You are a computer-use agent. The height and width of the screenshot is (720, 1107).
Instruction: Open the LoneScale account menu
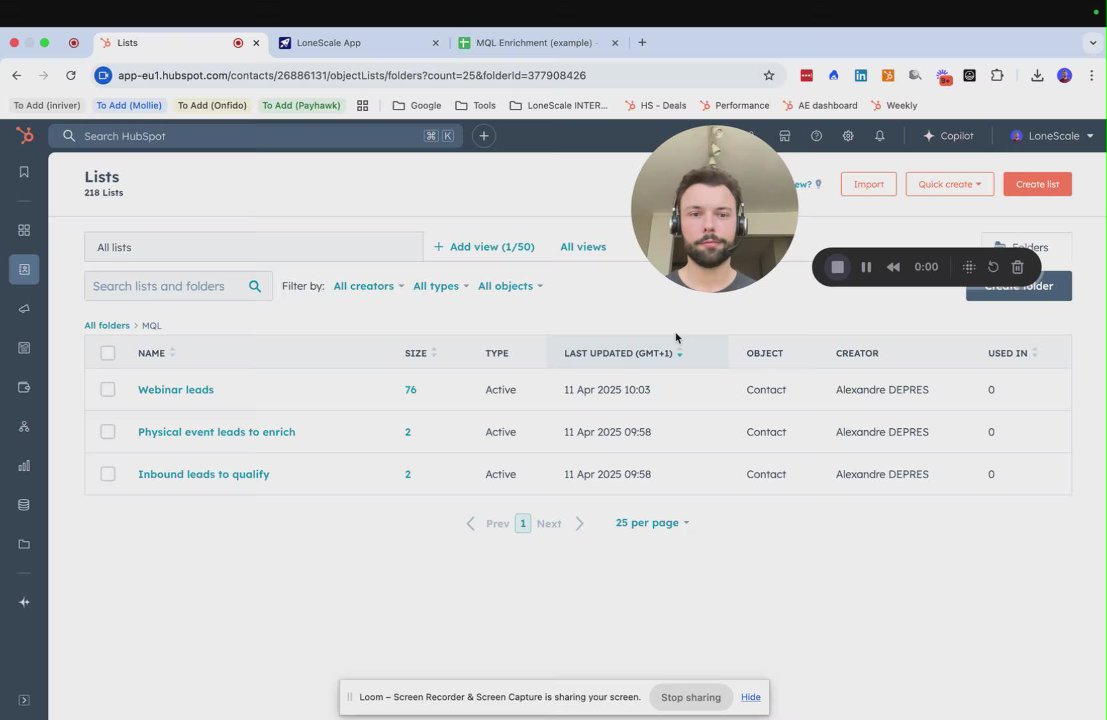pos(1052,136)
